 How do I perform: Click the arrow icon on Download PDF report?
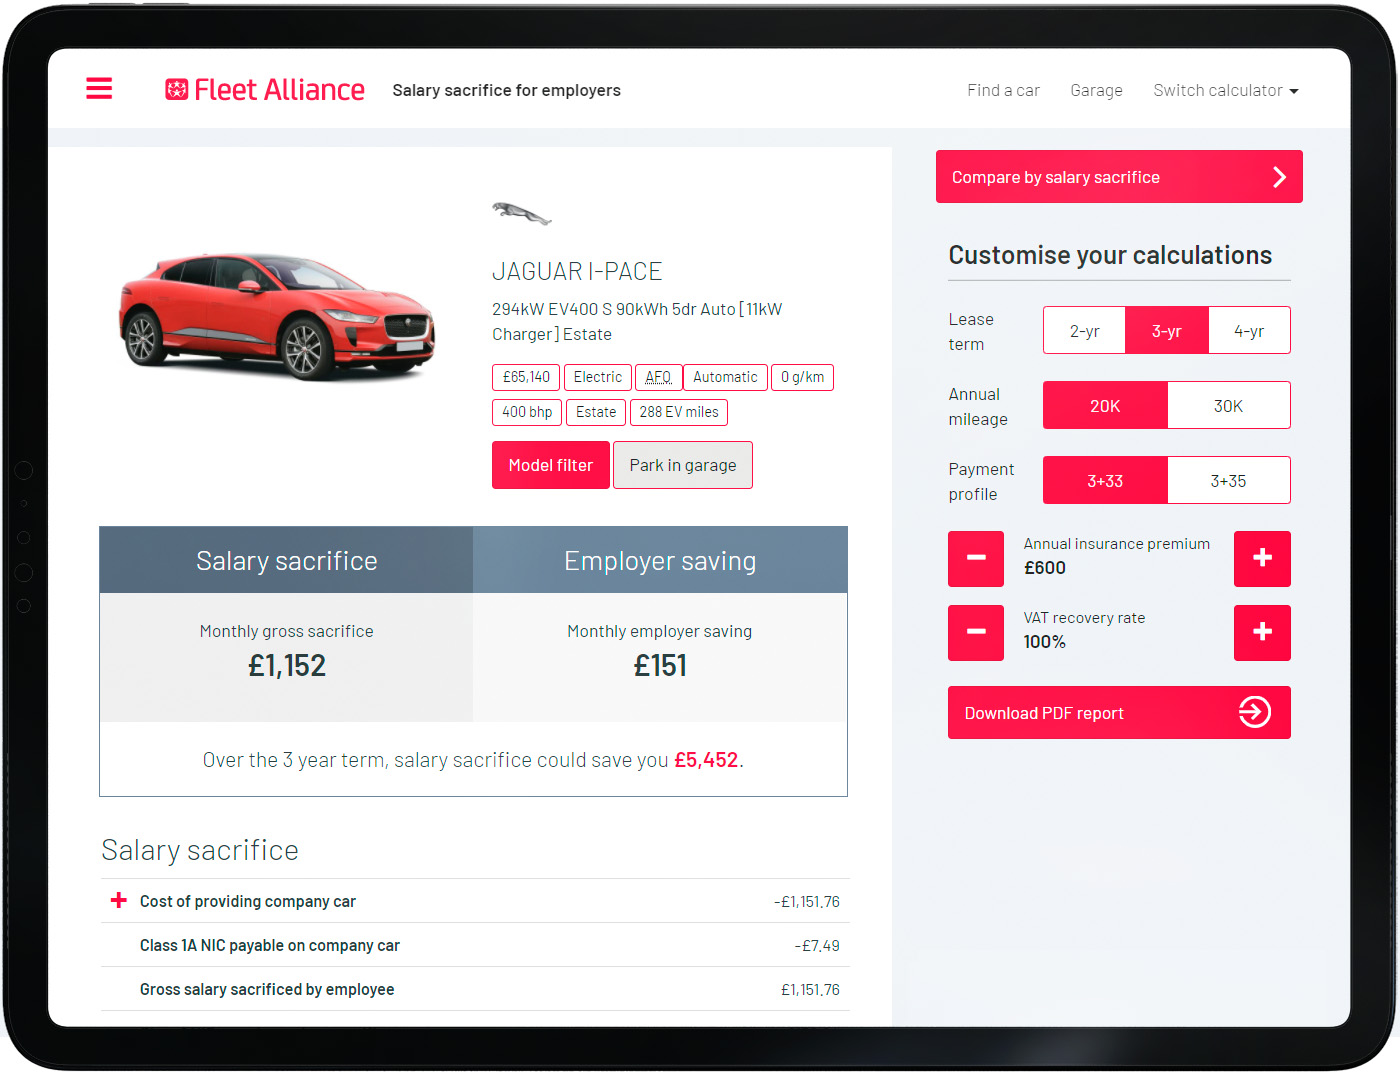tap(1255, 712)
